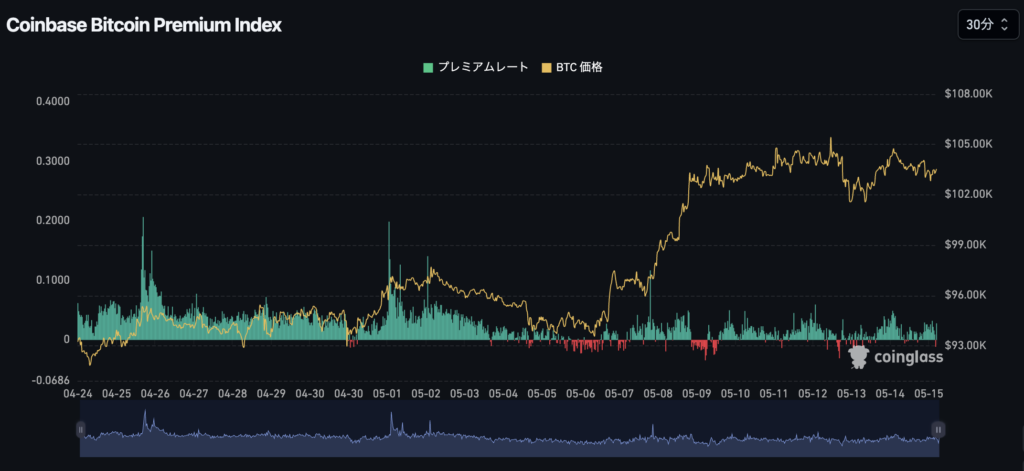The width and height of the screenshot is (1024, 471).
Task: Click the Coinbase Bitcoin Premium Index title
Action: (x=144, y=25)
